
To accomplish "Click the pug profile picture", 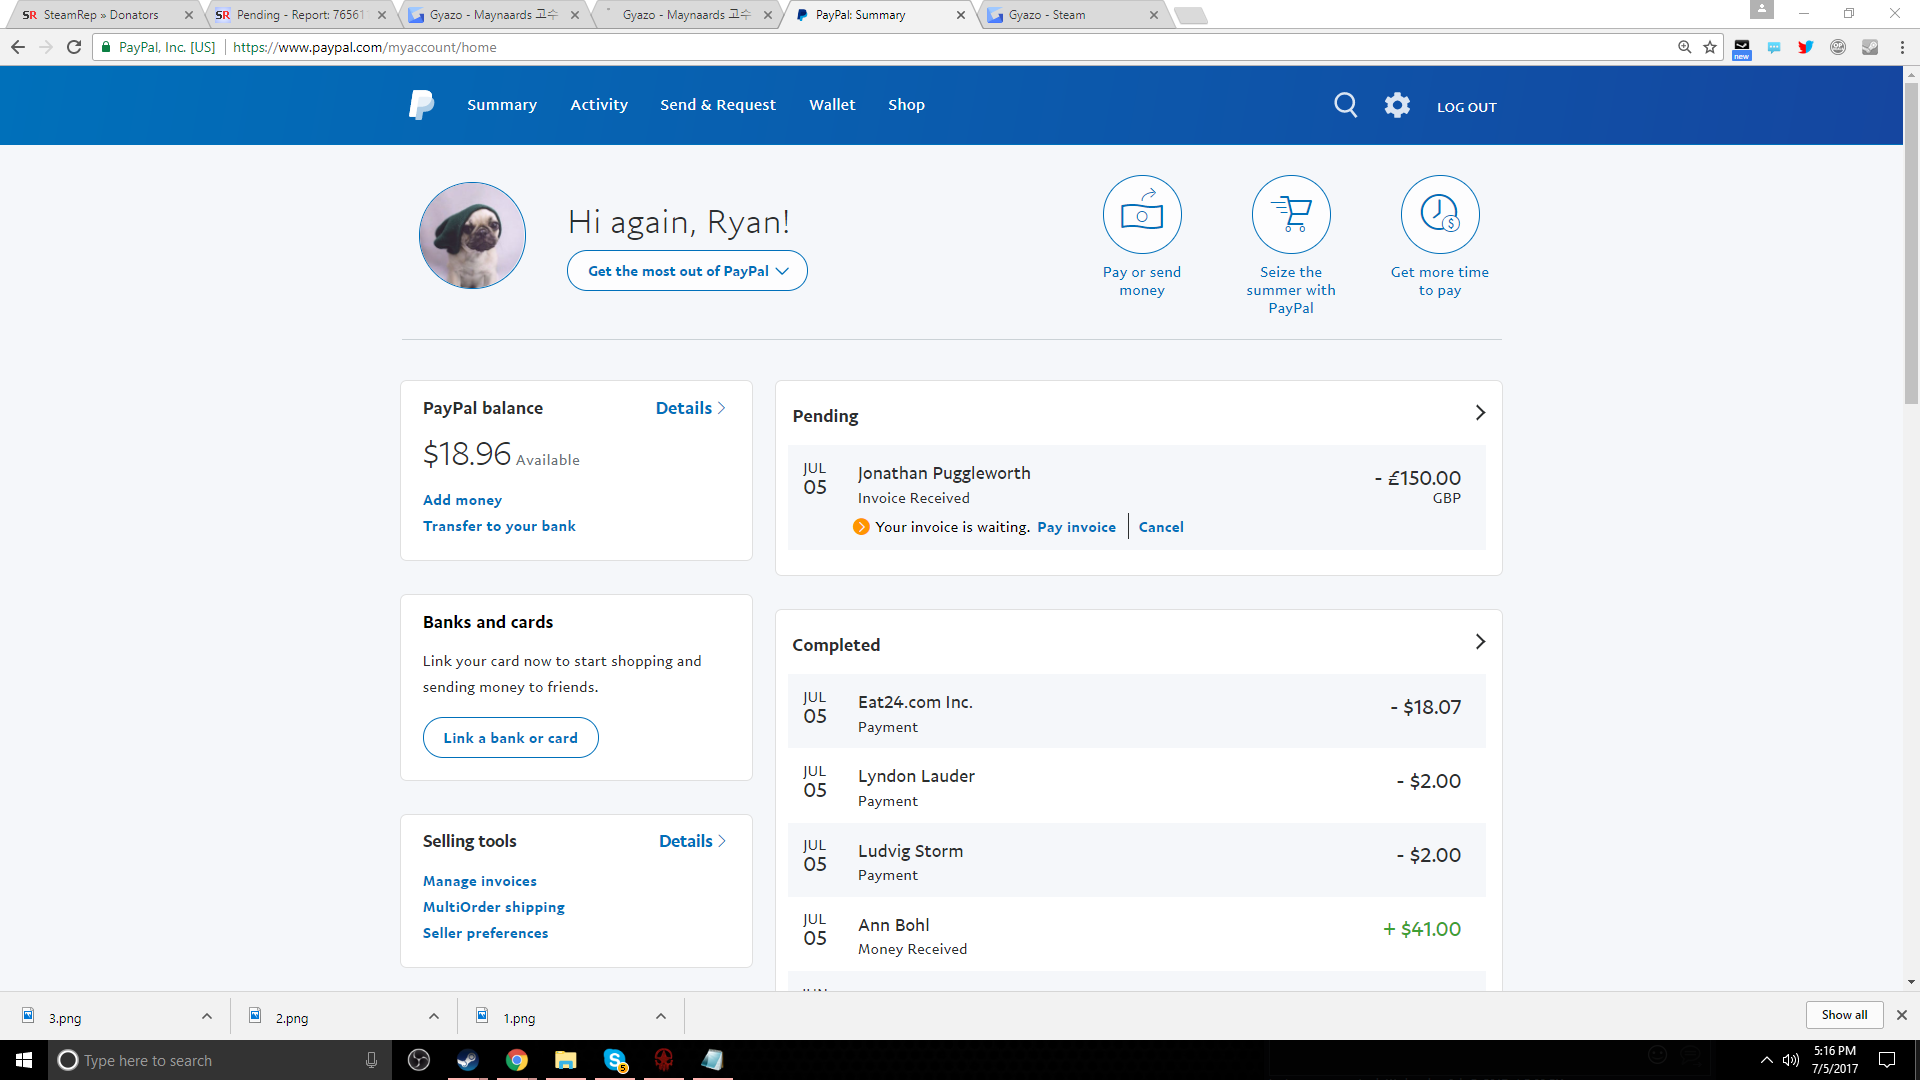I will [x=472, y=235].
